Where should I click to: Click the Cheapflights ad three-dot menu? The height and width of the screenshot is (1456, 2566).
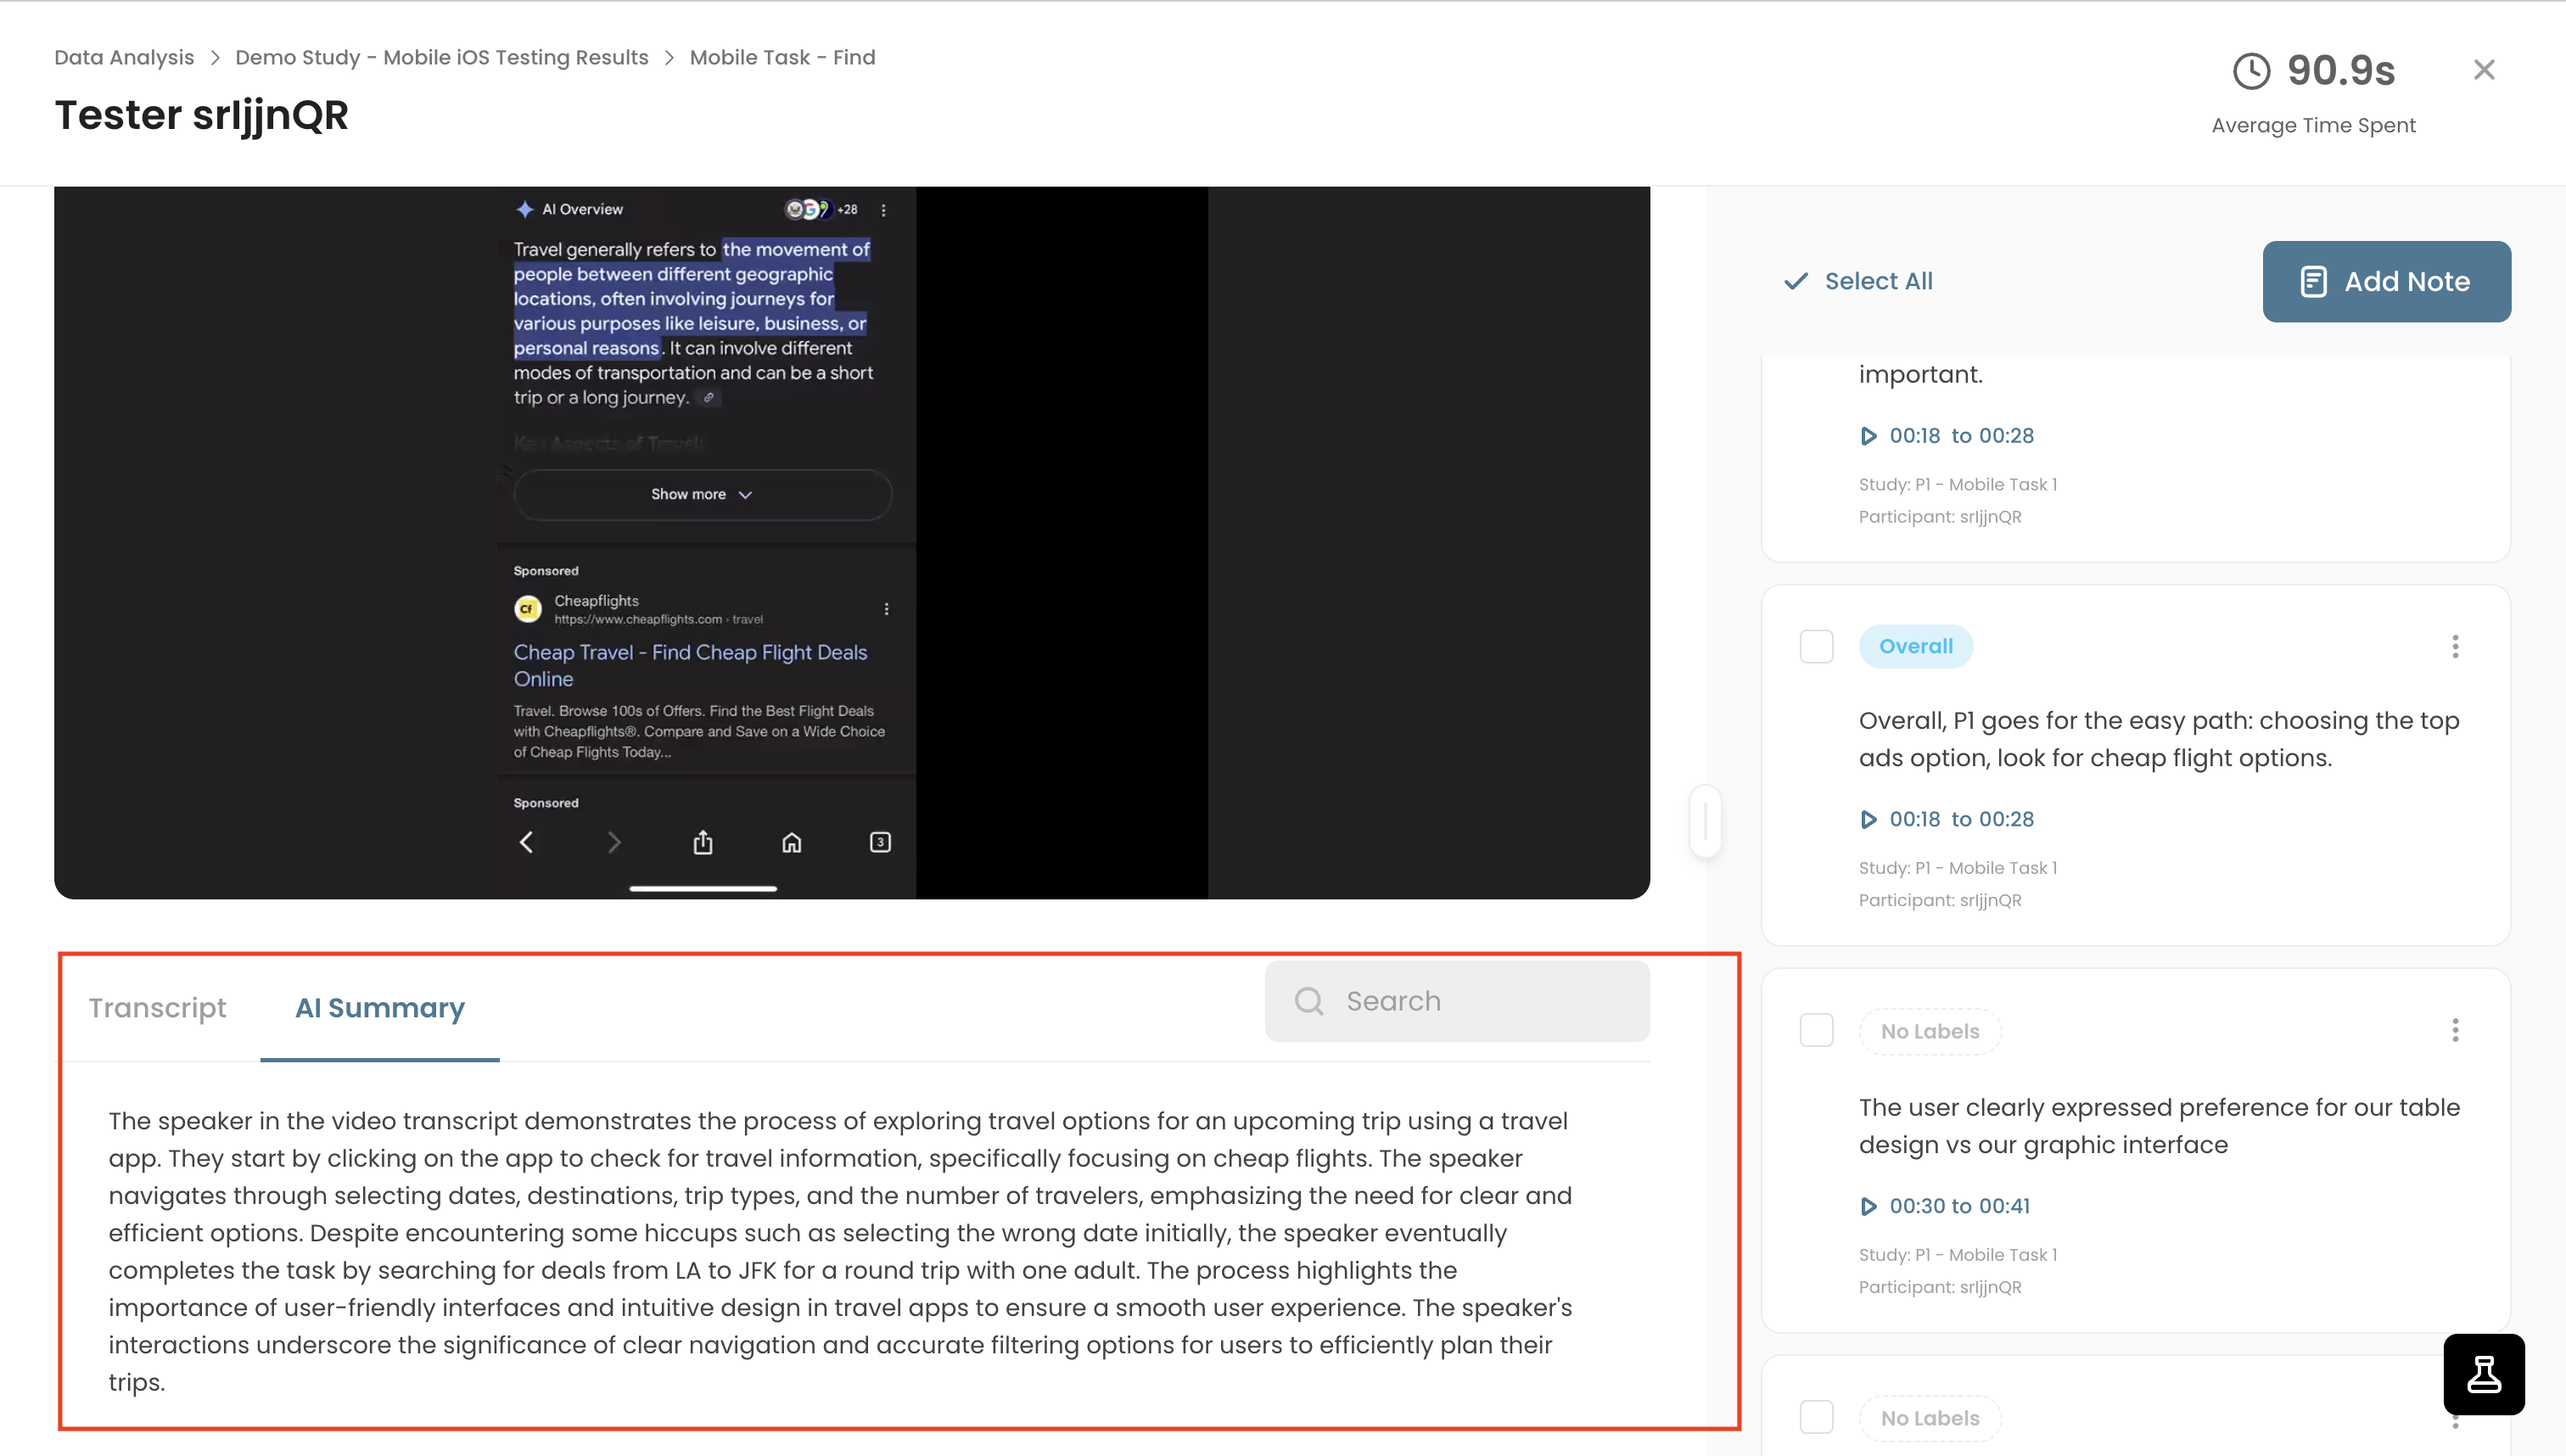click(x=886, y=608)
